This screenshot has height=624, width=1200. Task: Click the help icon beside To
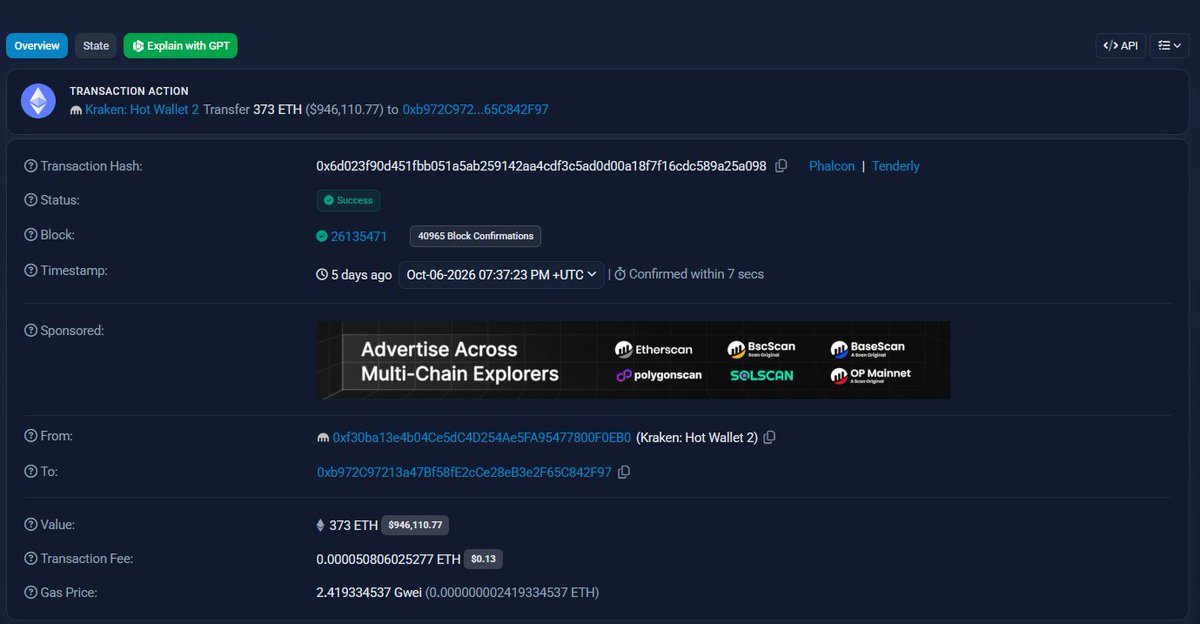point(30,471)
